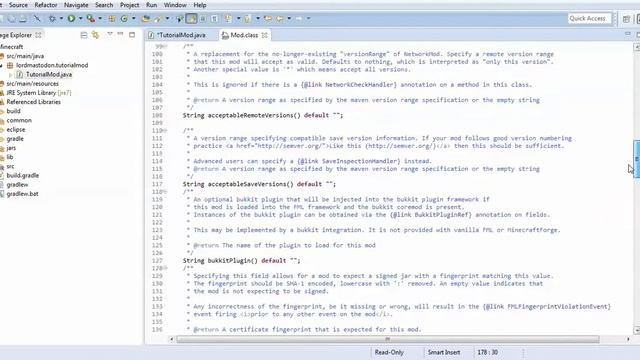Collapse the lordmastodon.tutorialmod package node
Image resolution: width=640 pixels, height=360 pixels.
point(2,65)
